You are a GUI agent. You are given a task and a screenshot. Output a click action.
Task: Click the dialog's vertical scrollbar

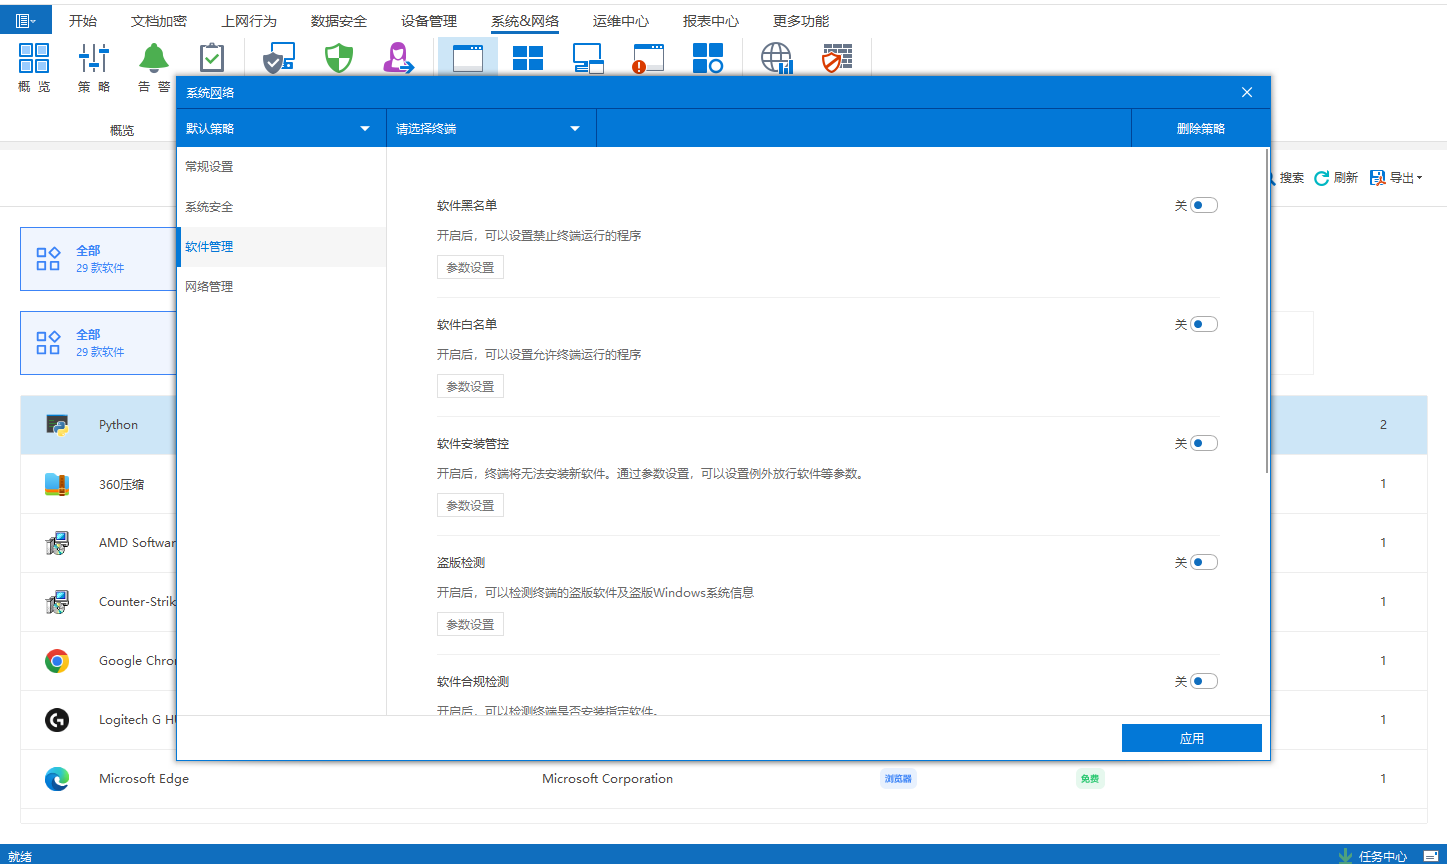tap(1267, 310)
